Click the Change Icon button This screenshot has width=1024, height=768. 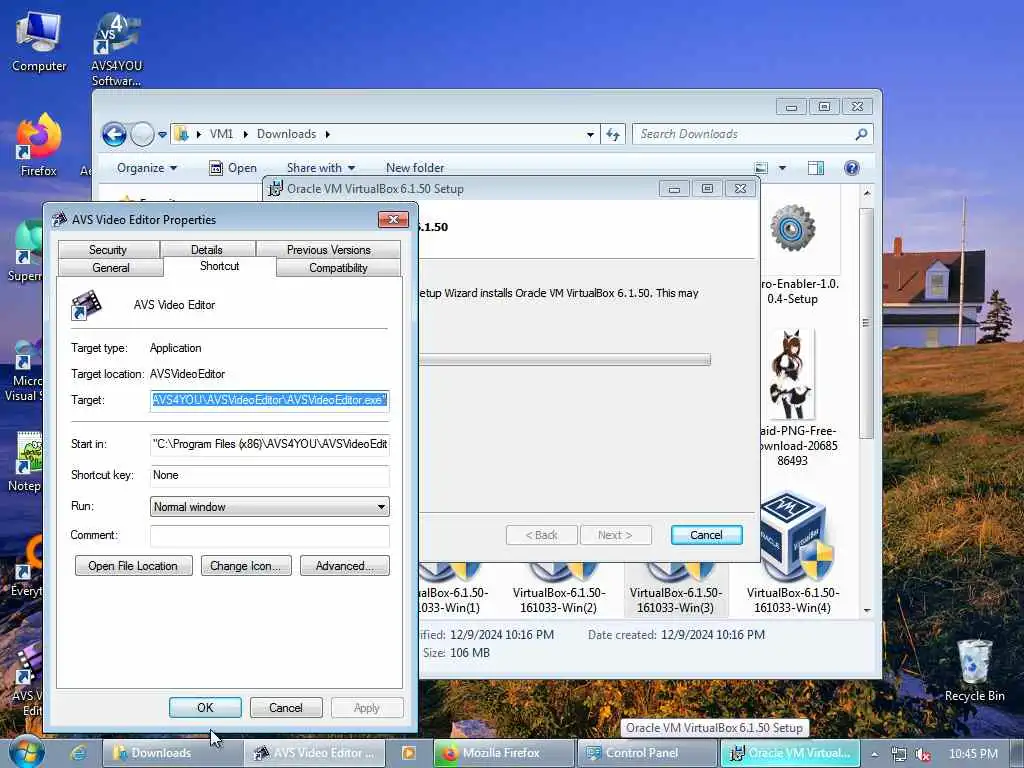(x=246, y=566)
